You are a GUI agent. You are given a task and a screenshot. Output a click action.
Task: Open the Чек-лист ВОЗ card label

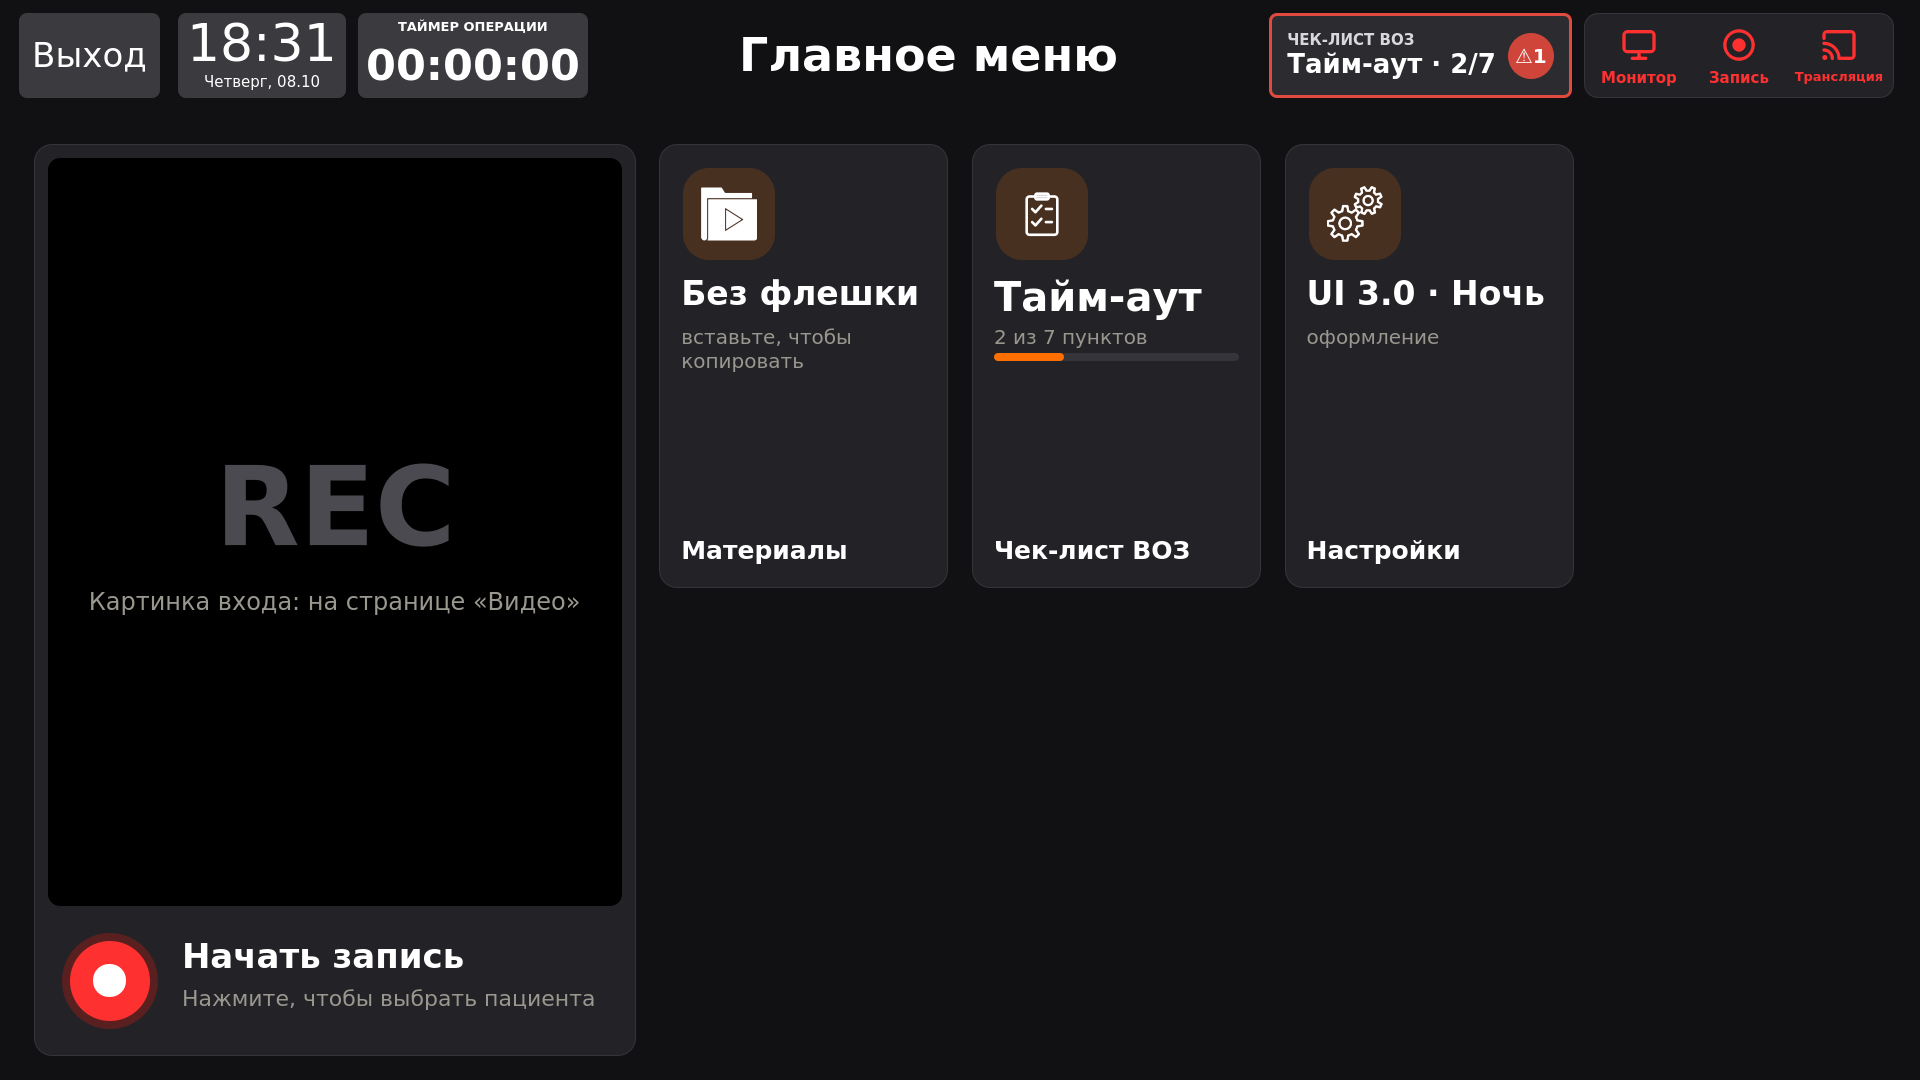tap(1092, 550)
